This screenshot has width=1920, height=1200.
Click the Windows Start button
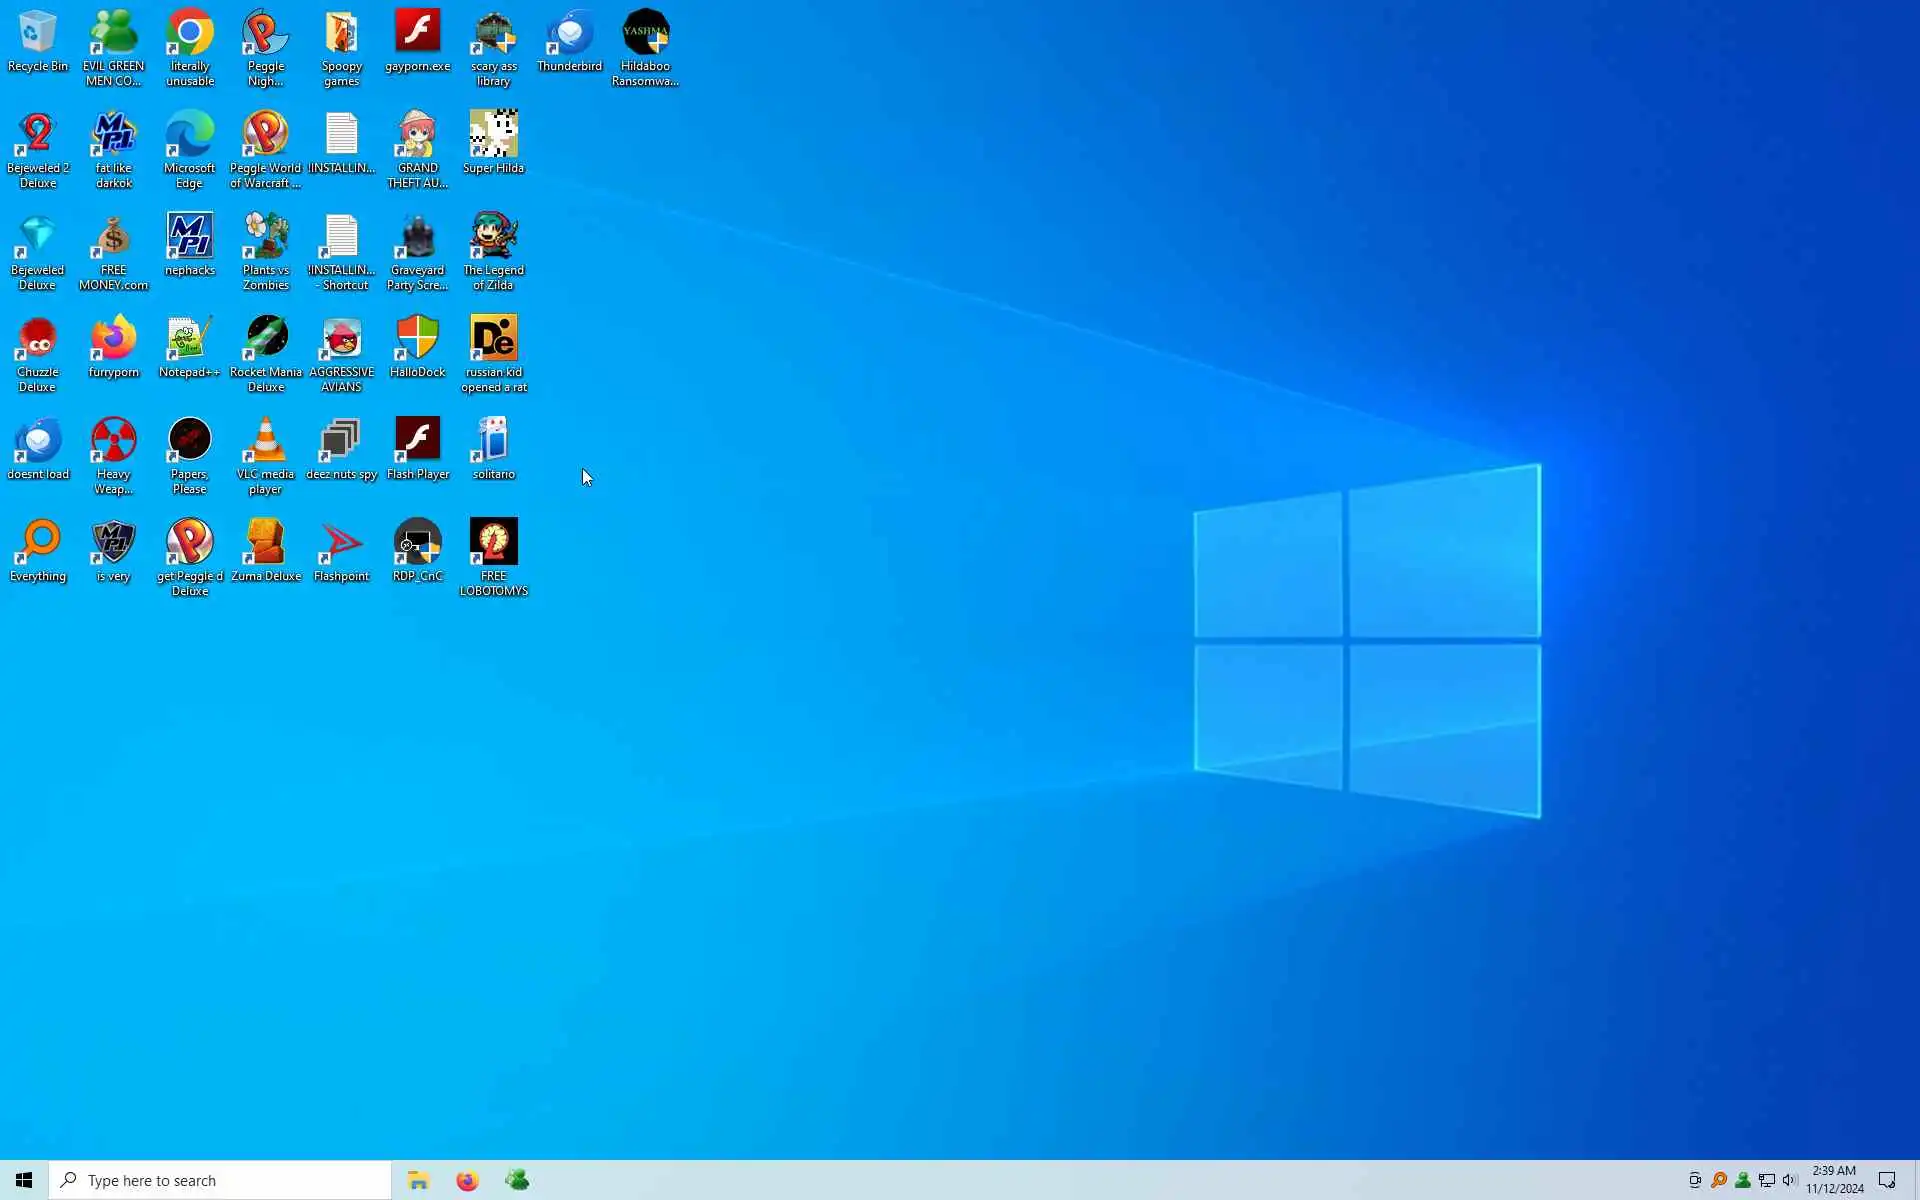point(24,1180)
